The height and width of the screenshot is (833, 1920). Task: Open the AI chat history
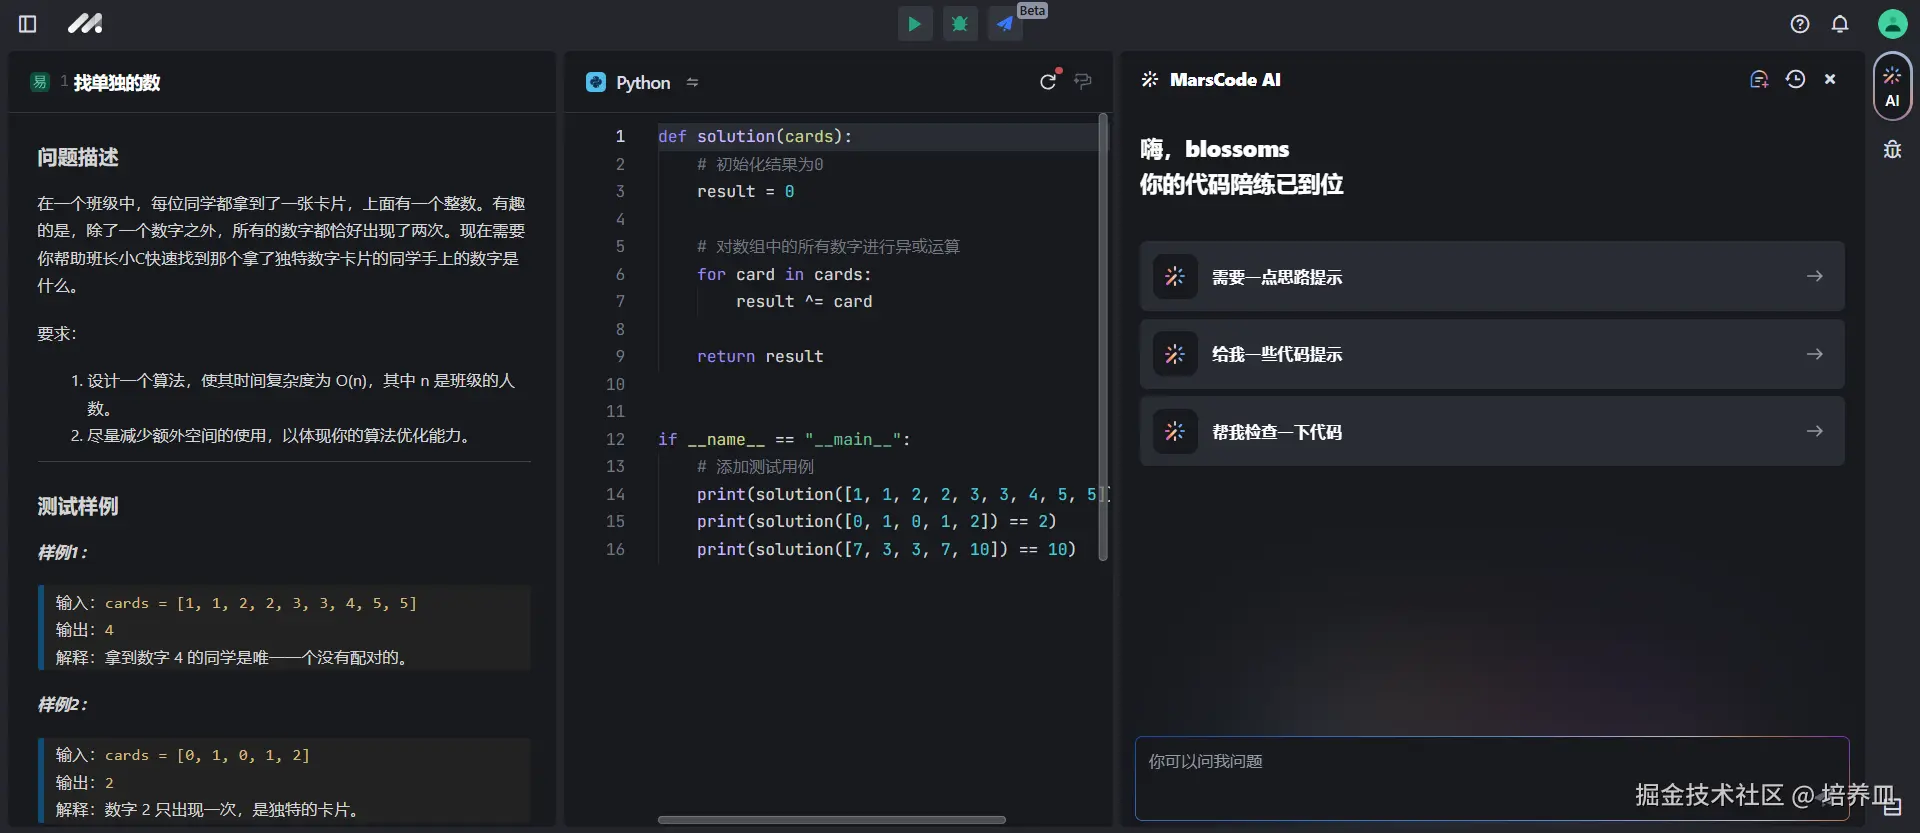click(x=1795, y=79)
